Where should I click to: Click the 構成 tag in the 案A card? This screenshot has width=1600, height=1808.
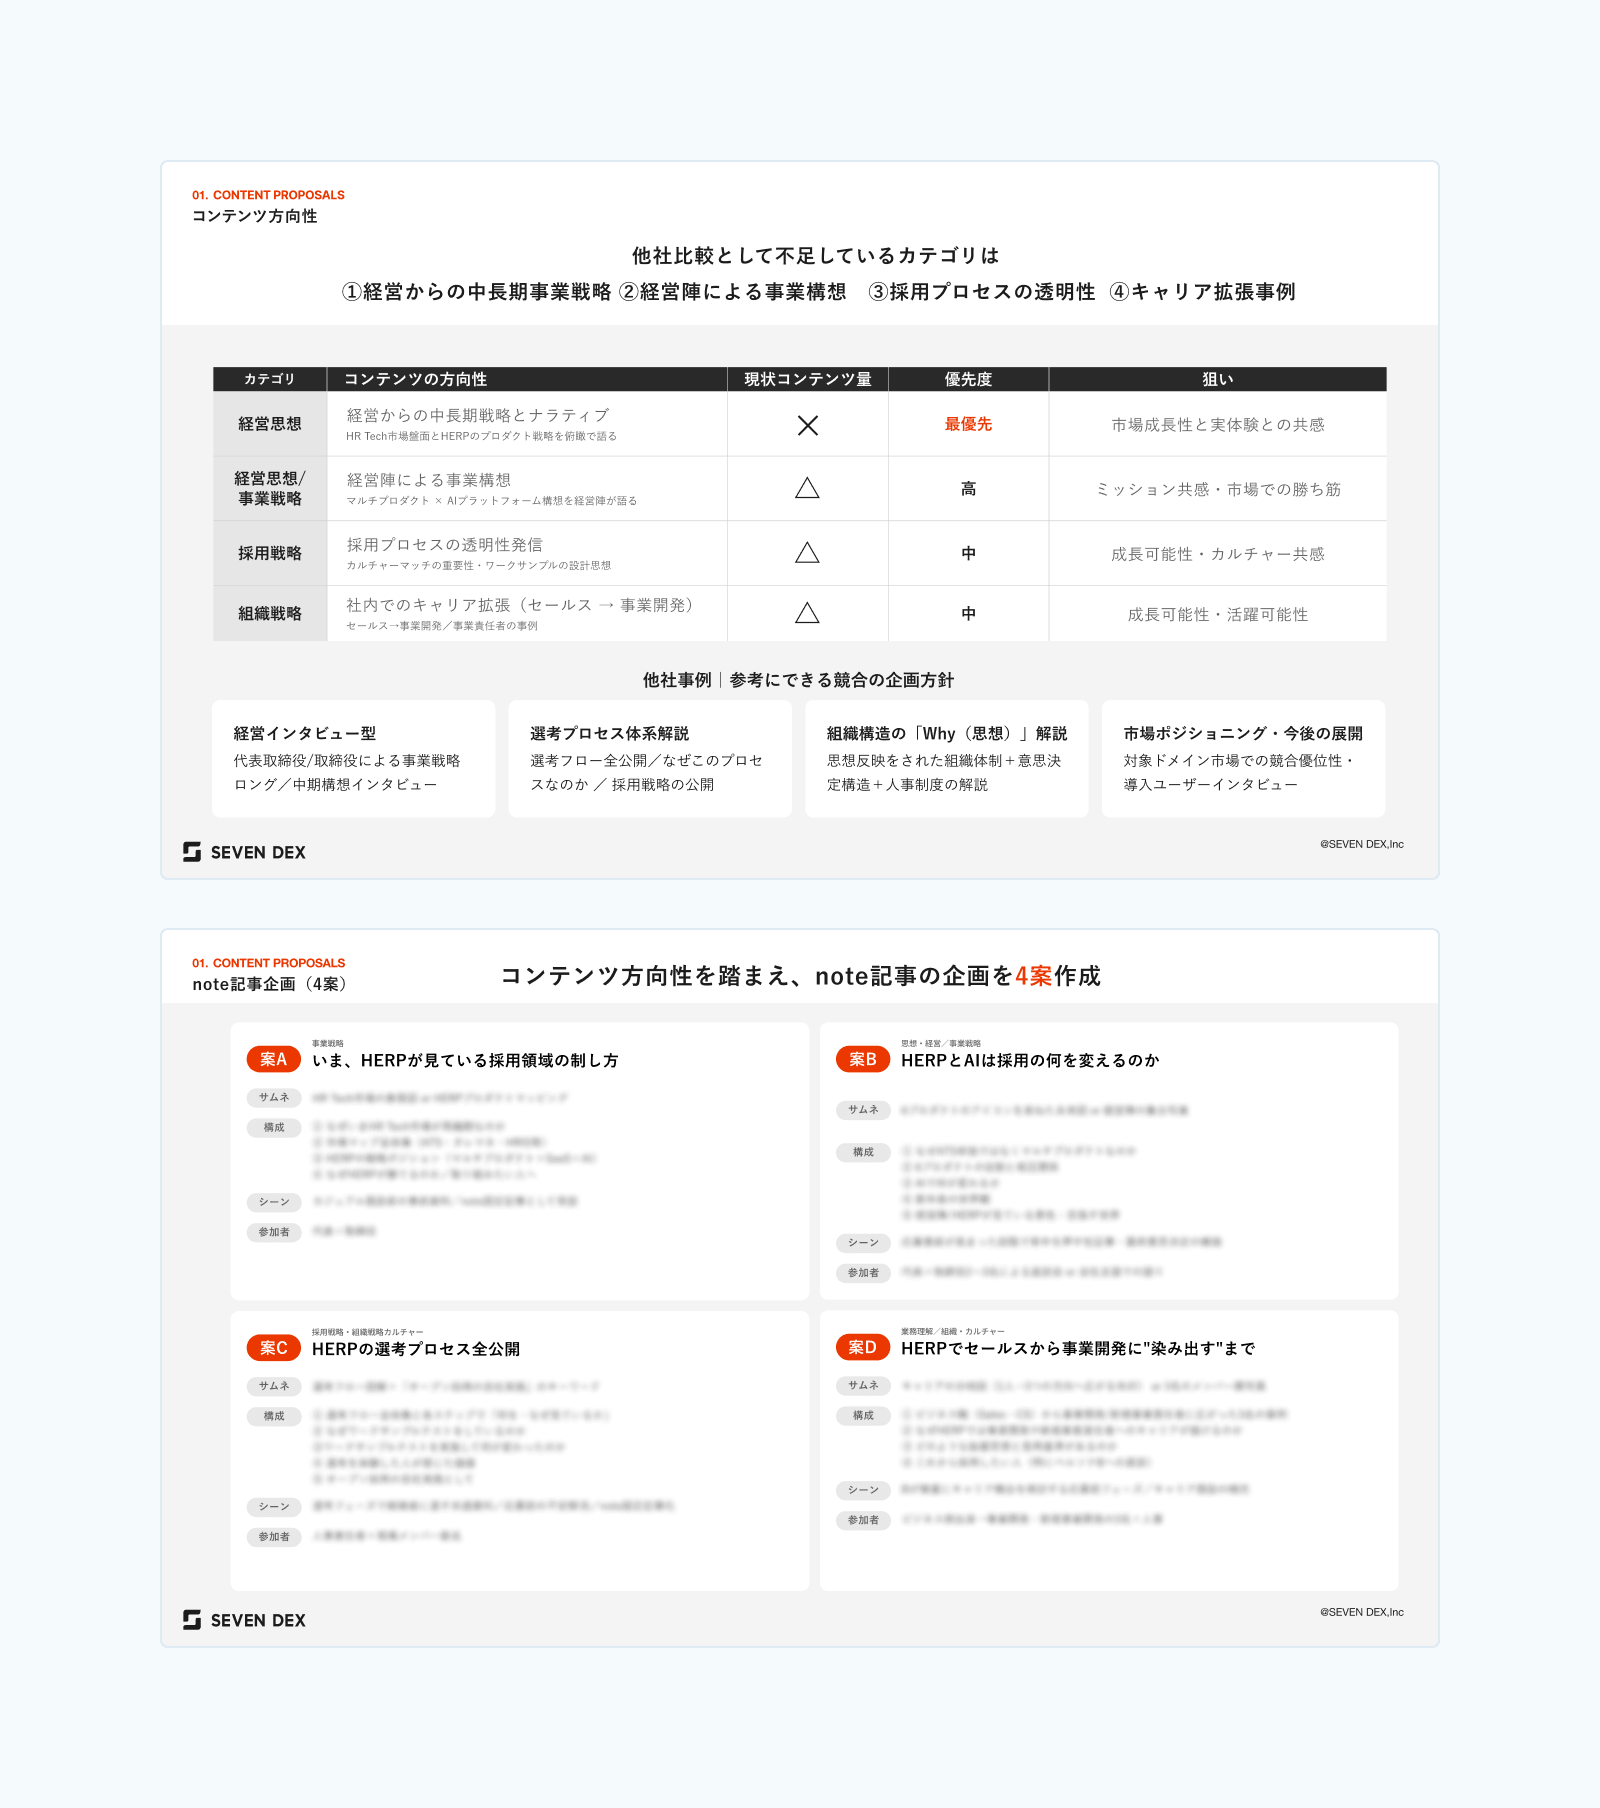coord(274,1127)
